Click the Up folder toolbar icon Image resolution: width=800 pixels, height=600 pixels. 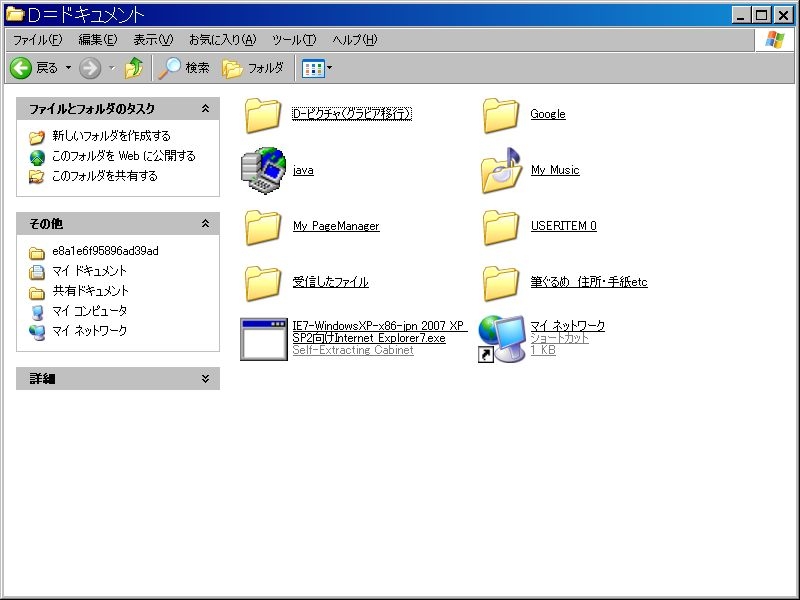pos(133,68)
